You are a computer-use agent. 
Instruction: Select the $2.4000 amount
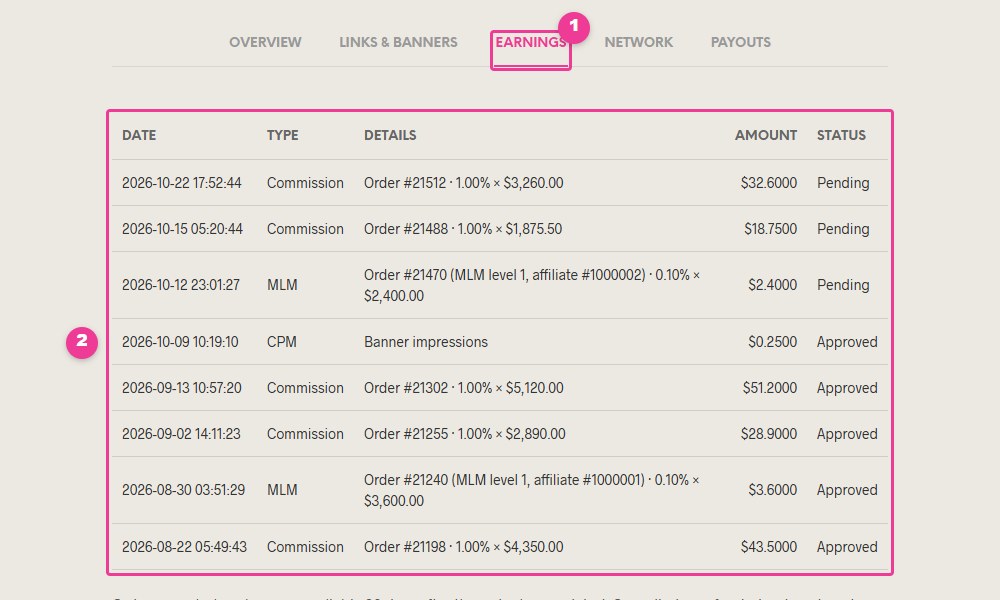(772, 285)
